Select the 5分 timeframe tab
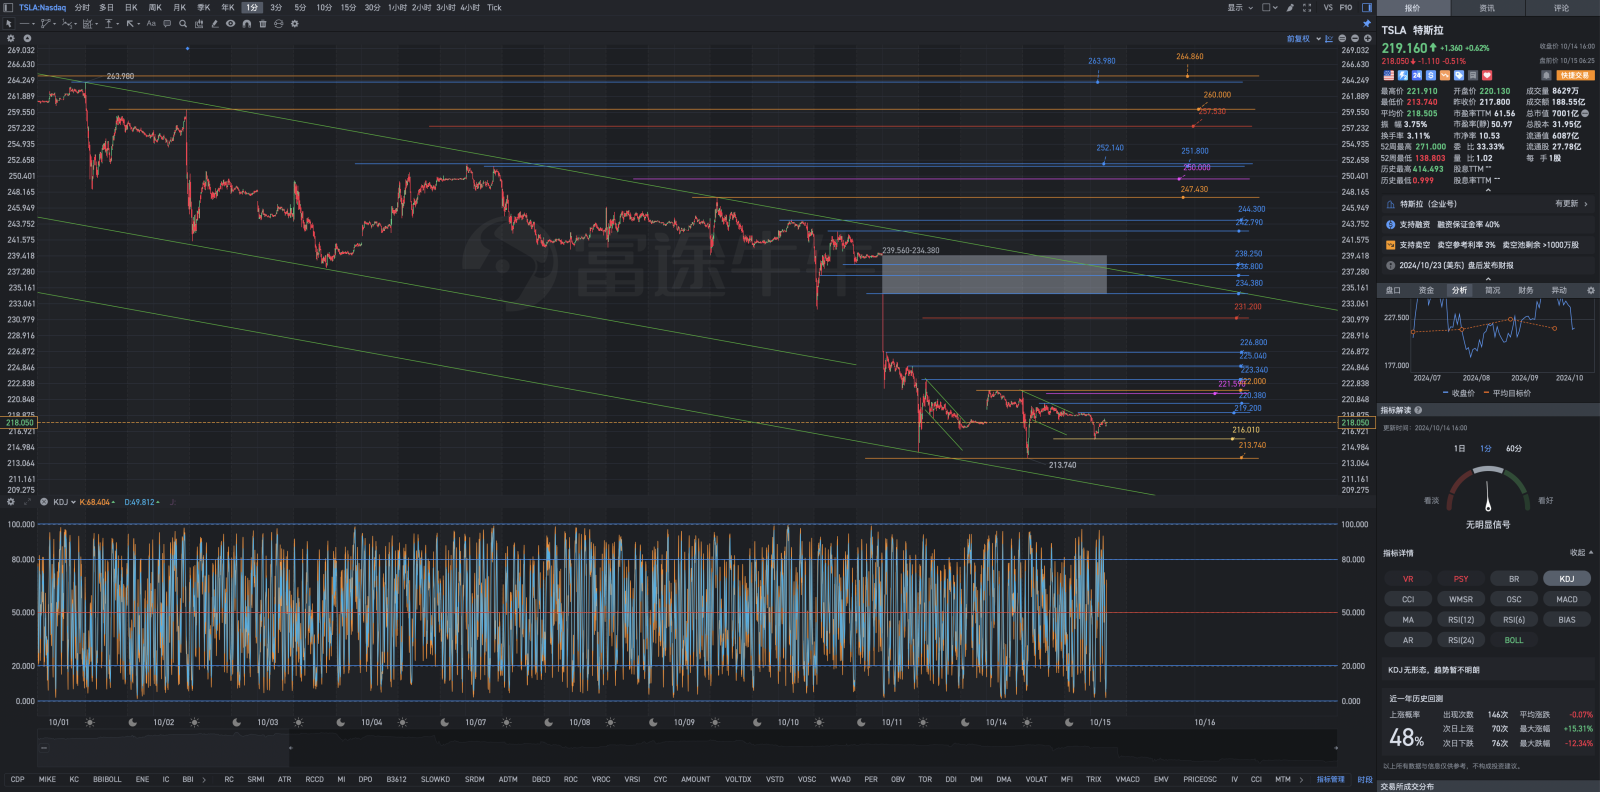This screenshot has height=792, width=1600. coord(300,7)
